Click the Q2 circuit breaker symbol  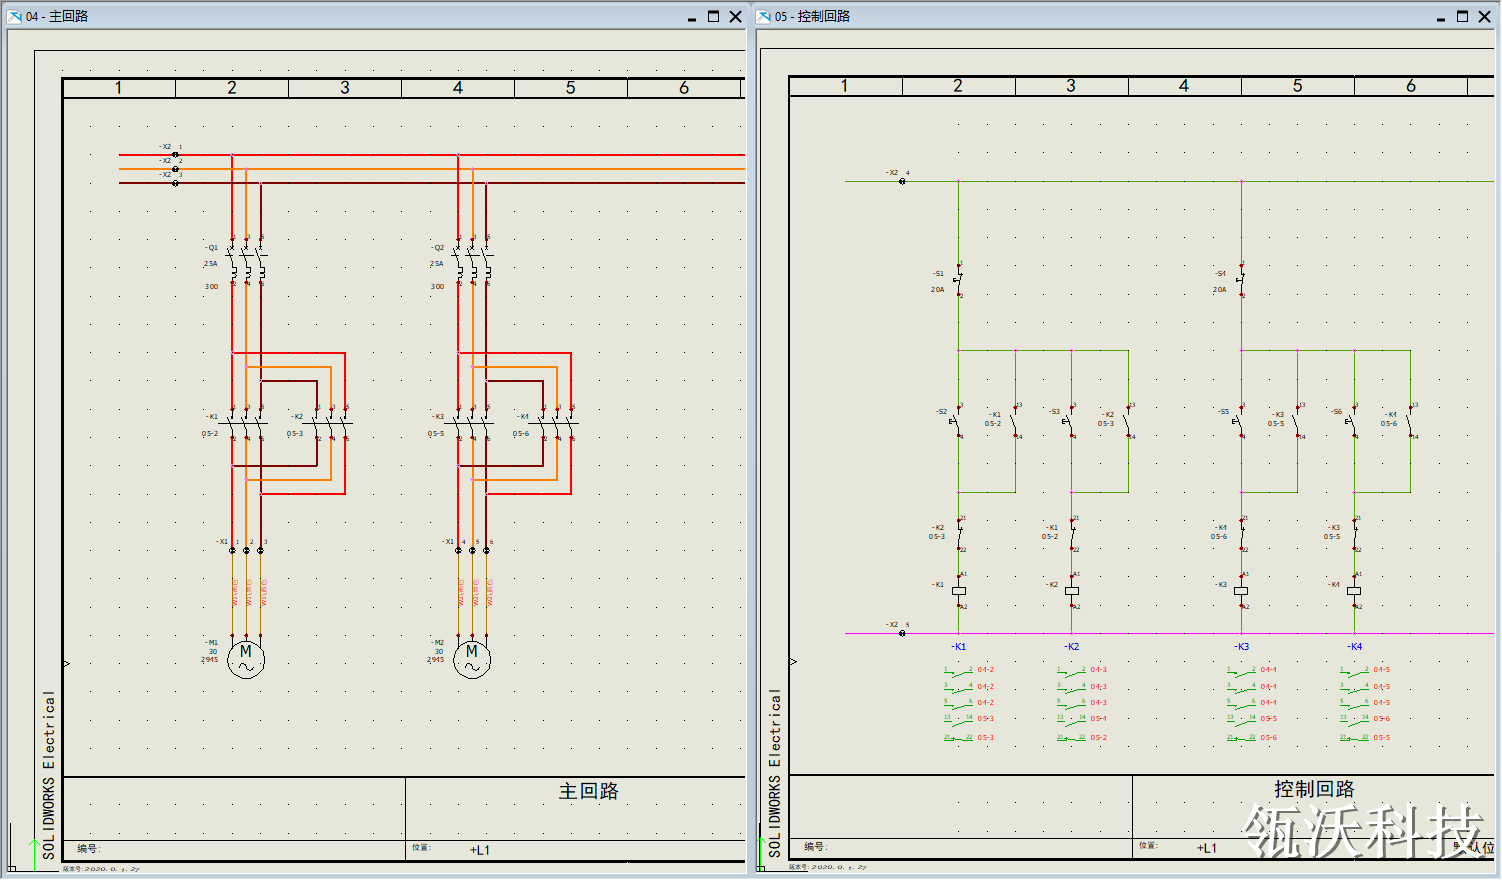pos(472,265)
